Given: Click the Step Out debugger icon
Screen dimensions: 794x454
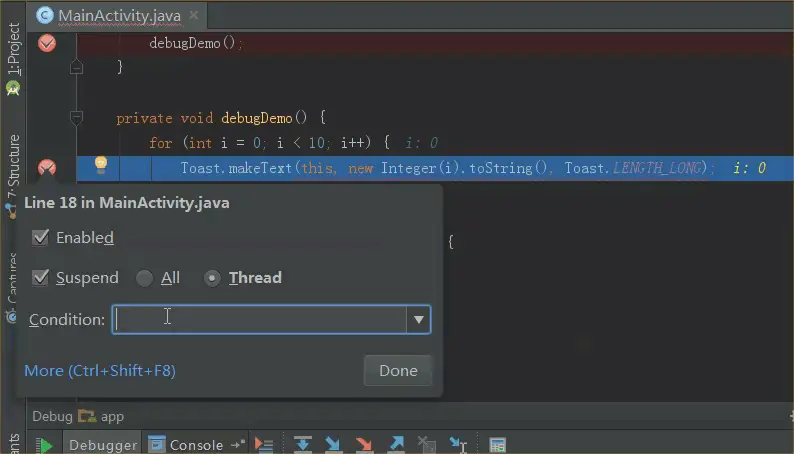Looking at the screenshot, I should [396, 444].
